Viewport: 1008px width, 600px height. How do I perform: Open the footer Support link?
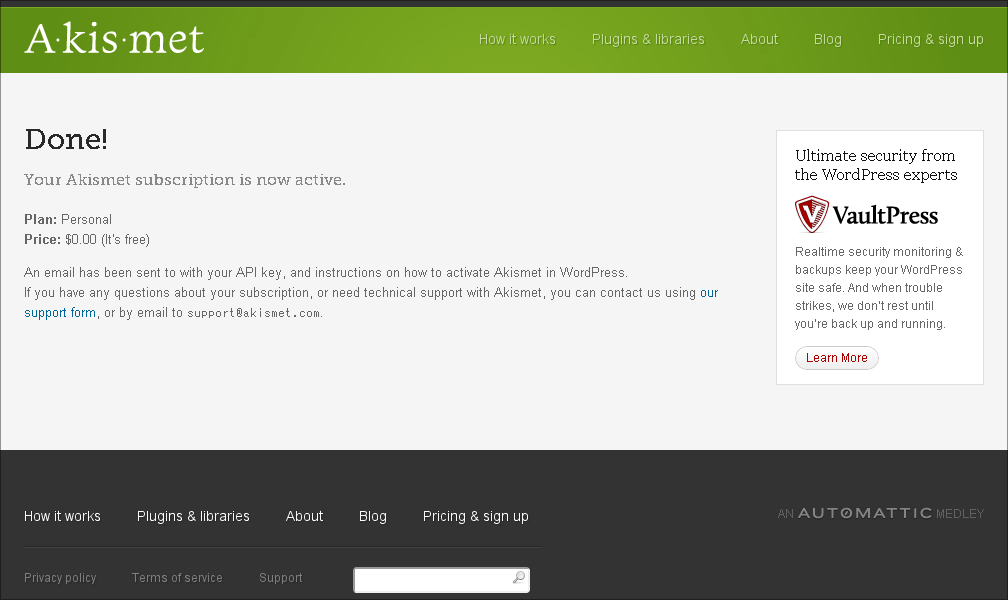(x=280, y=577)
